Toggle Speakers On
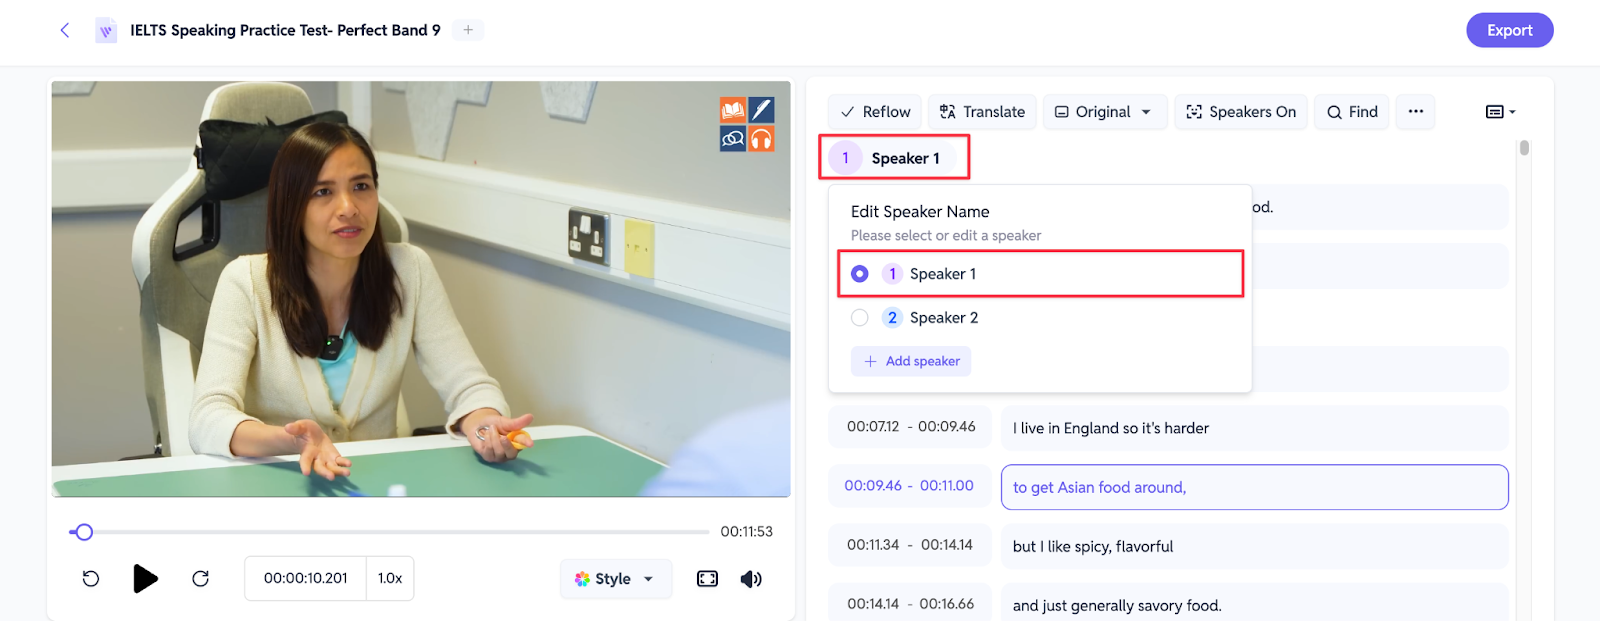The image size is (1600, 621). [1241, 112]
